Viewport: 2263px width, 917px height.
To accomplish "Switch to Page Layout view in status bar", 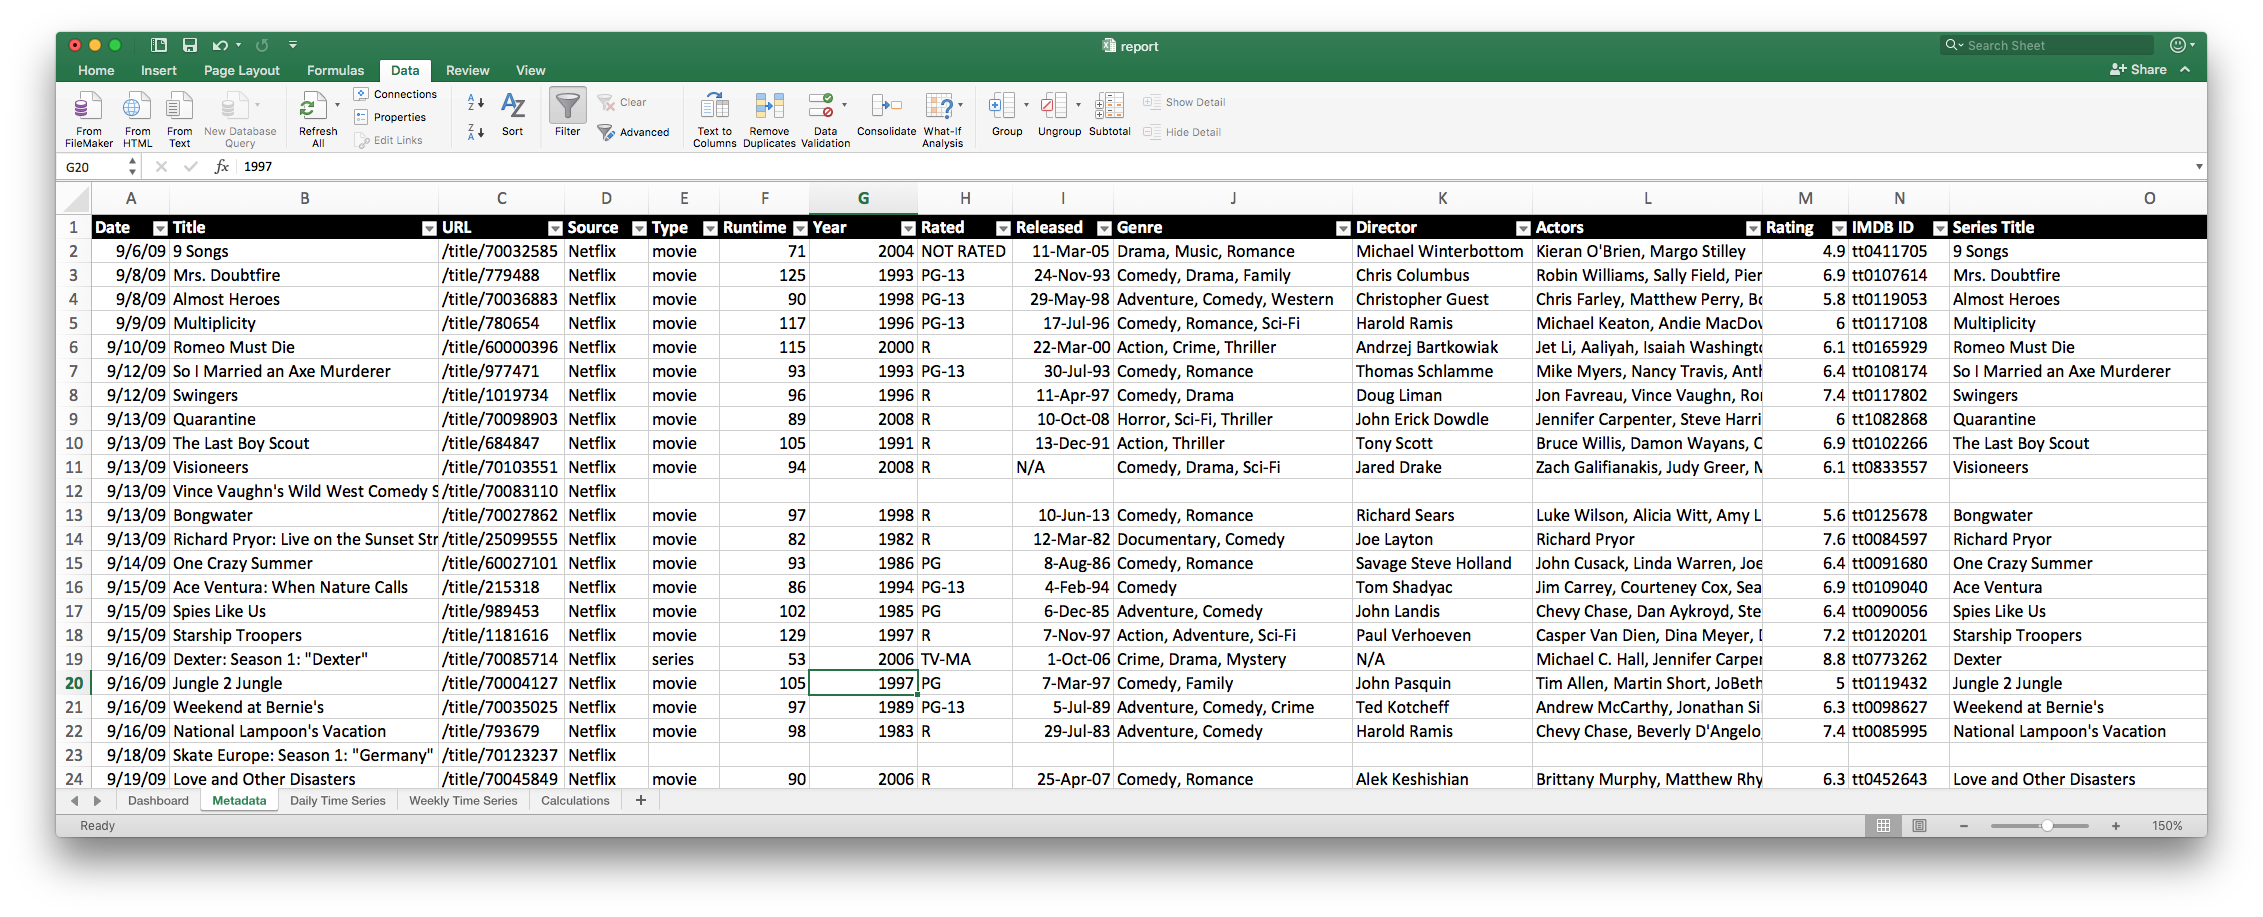I will point(1919,826).
